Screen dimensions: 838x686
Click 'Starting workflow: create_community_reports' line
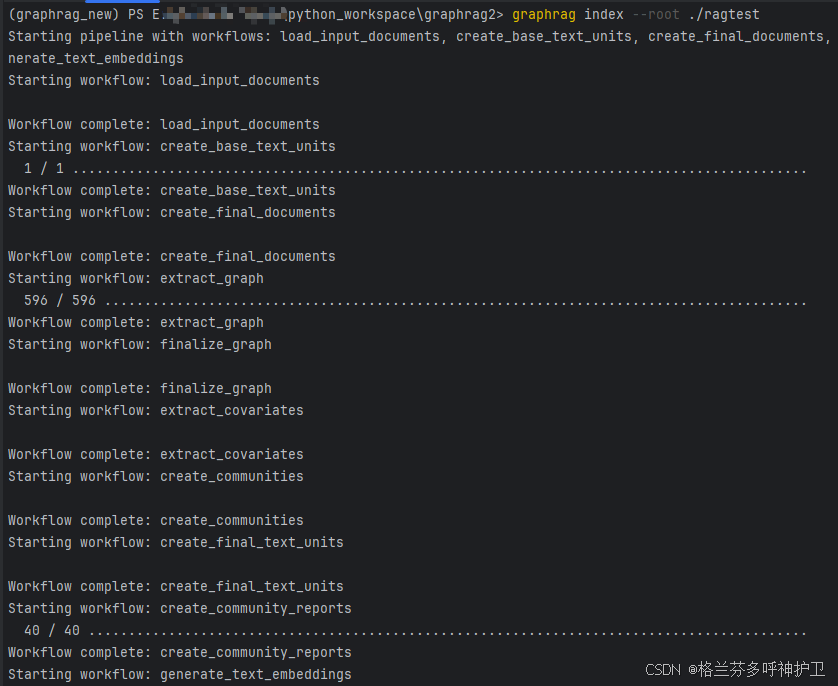[180, 609]
